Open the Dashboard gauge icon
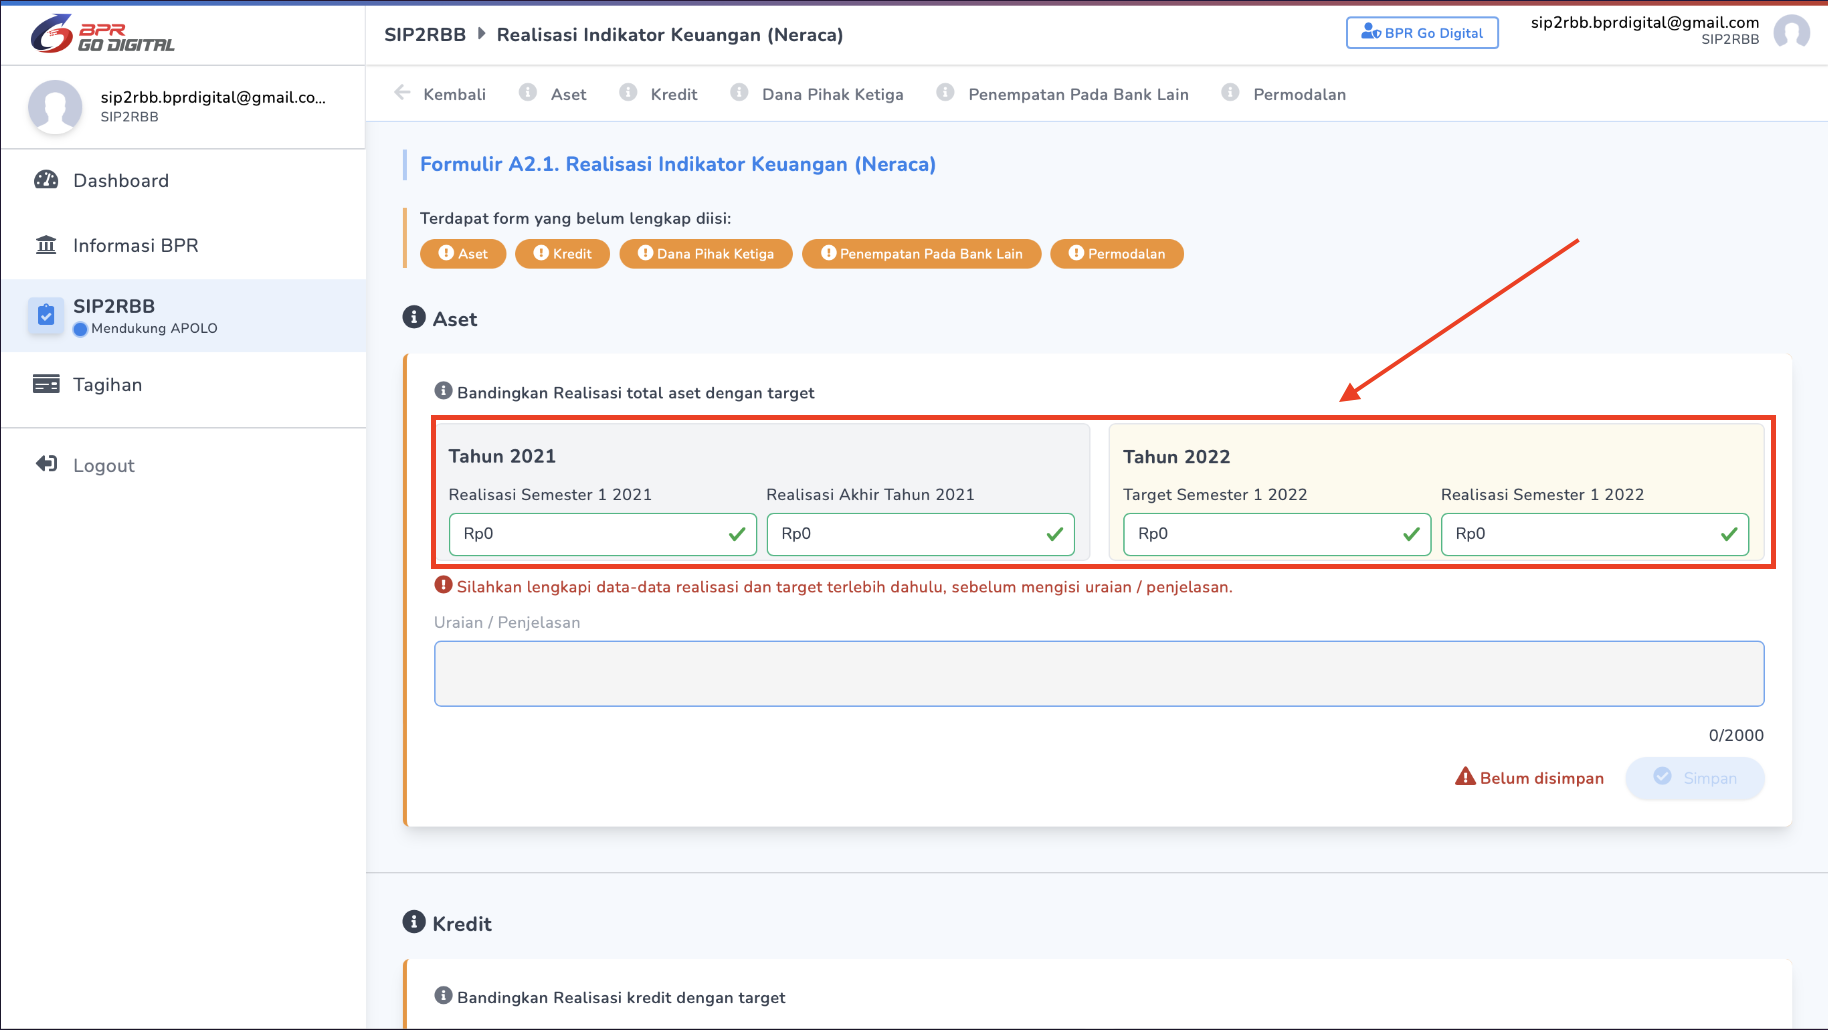The width and height of the screenshot is (1828, 1030). tap(46, 180)
